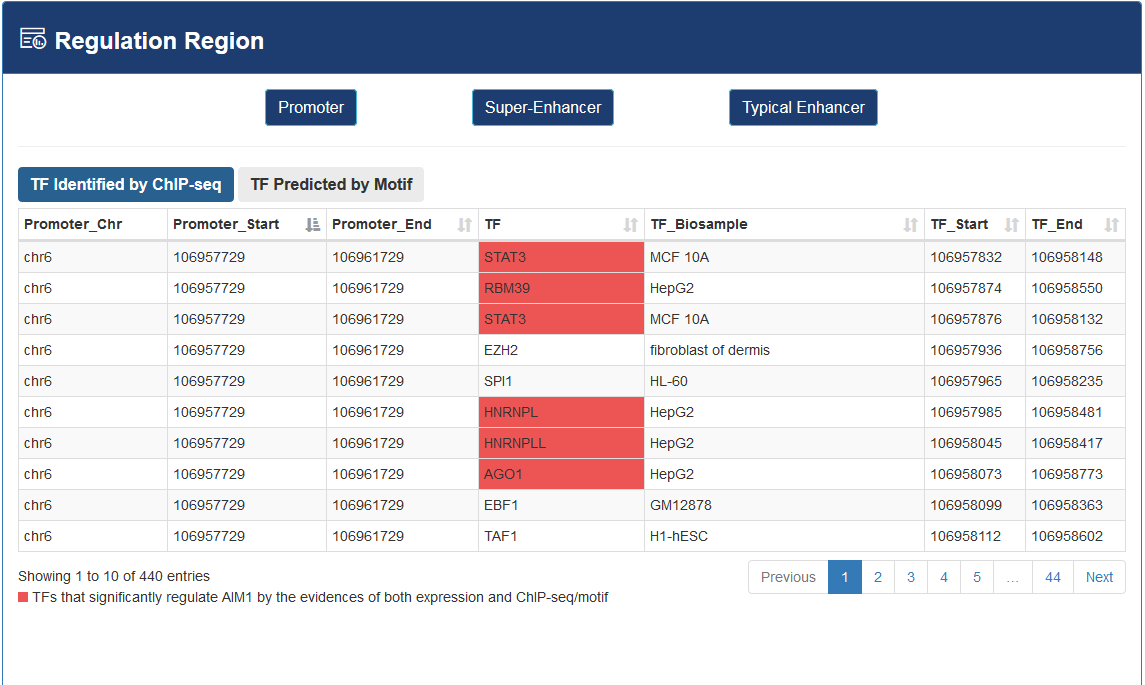Click STAT3 cell with TF_Start 106957876

[x=561, y=319]
